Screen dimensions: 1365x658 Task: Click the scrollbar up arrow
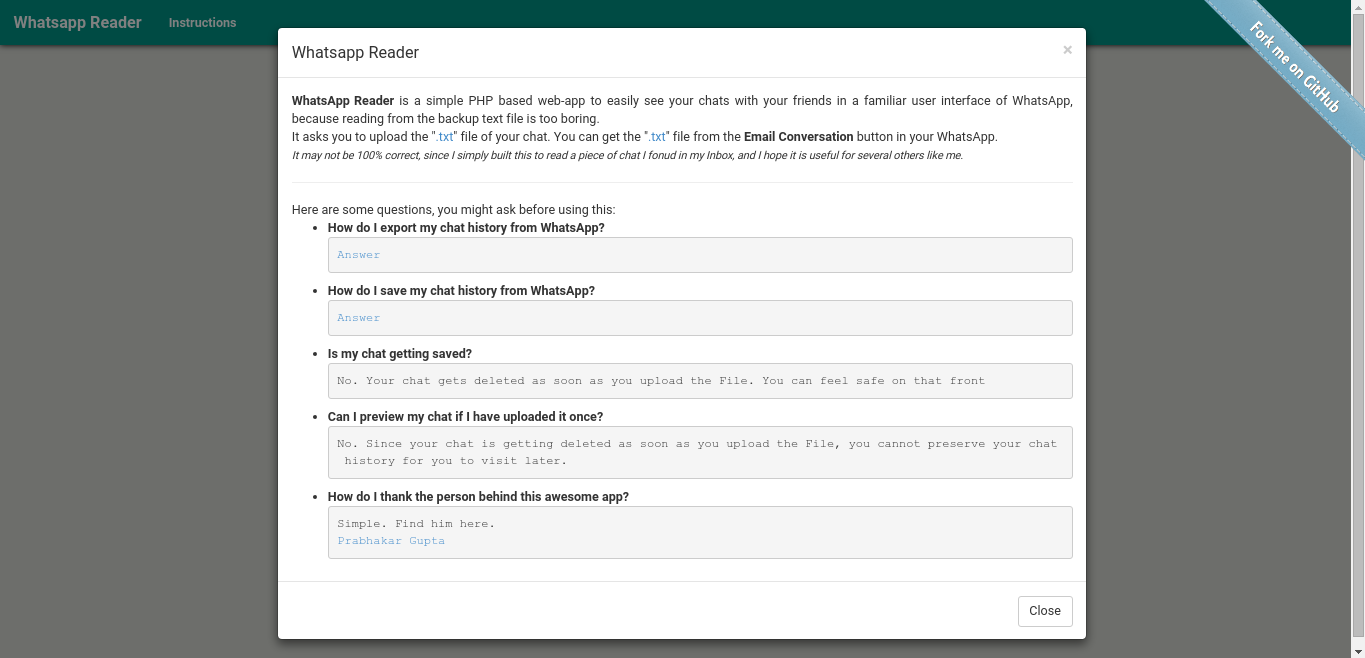[1357, 7]
